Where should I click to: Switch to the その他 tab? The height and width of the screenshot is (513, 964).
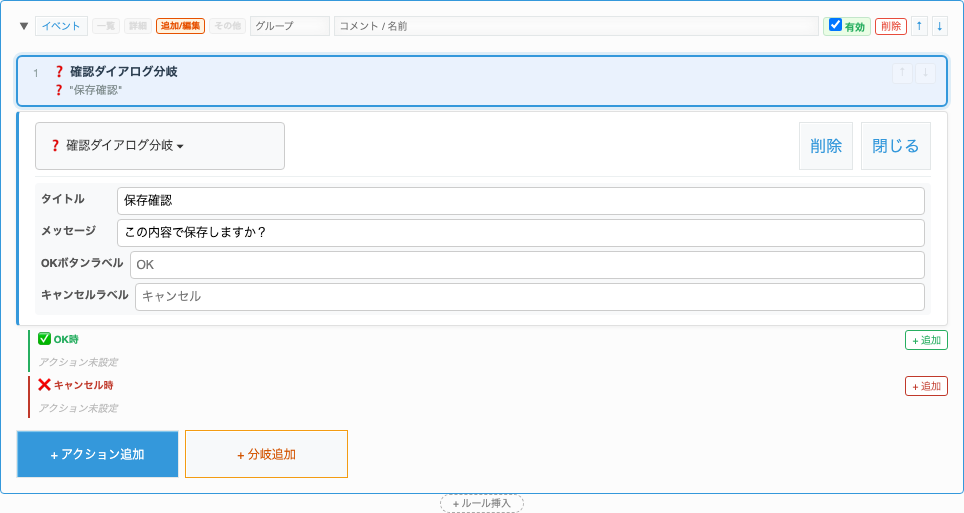pos(227,26)
